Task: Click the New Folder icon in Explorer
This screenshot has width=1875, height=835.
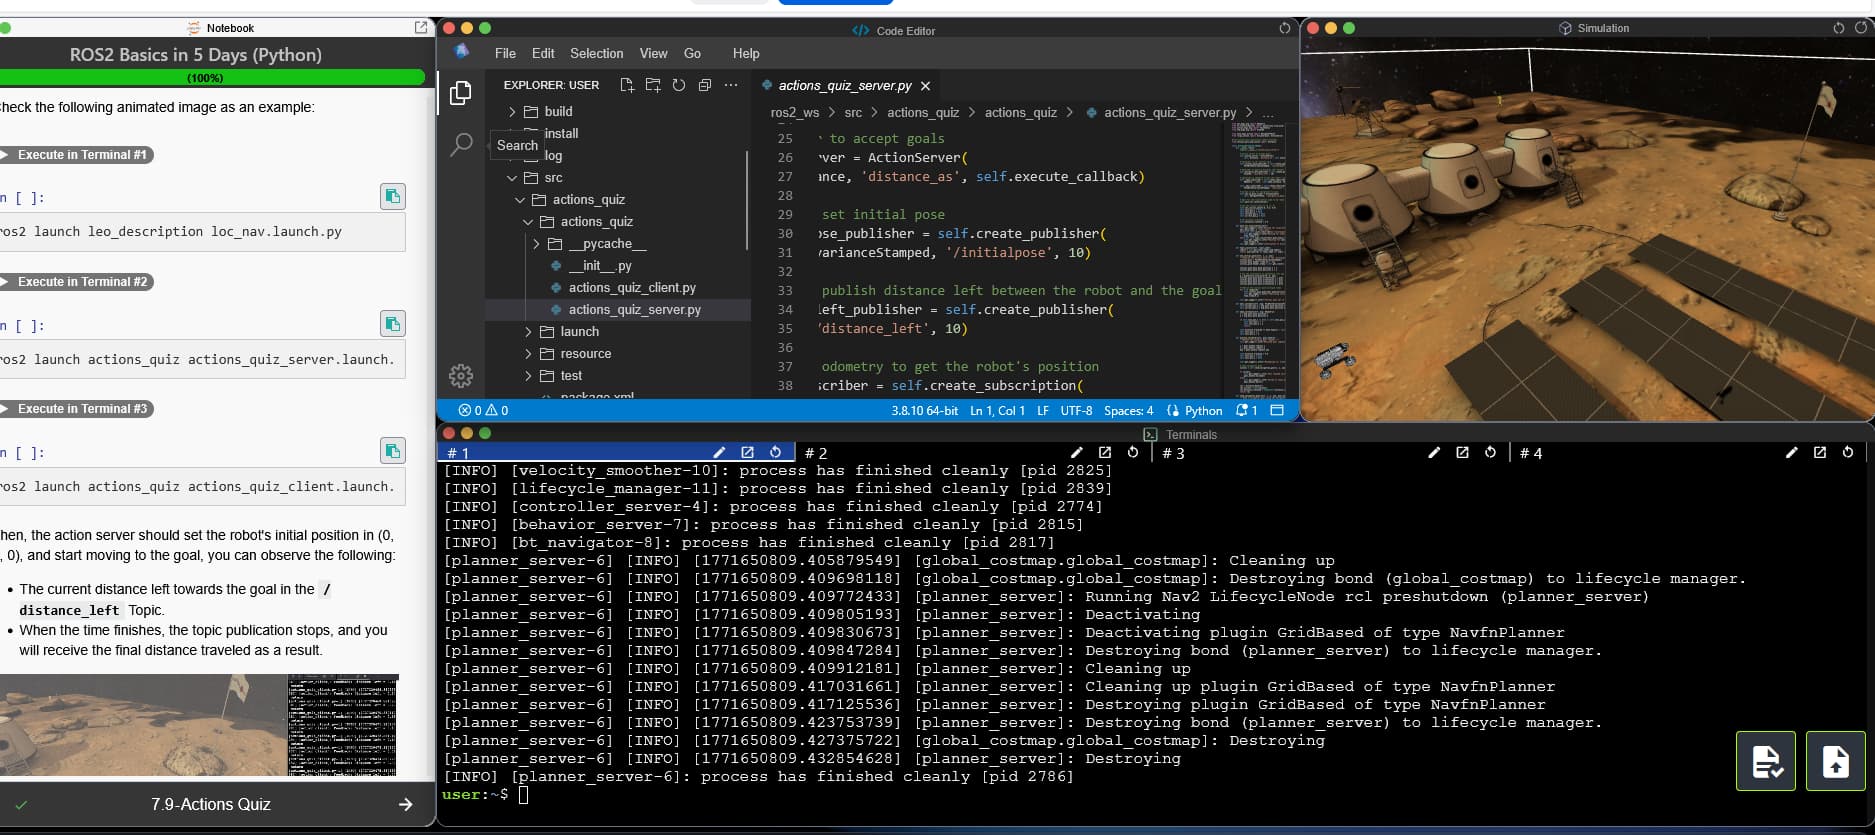Action: pos(653,85)
